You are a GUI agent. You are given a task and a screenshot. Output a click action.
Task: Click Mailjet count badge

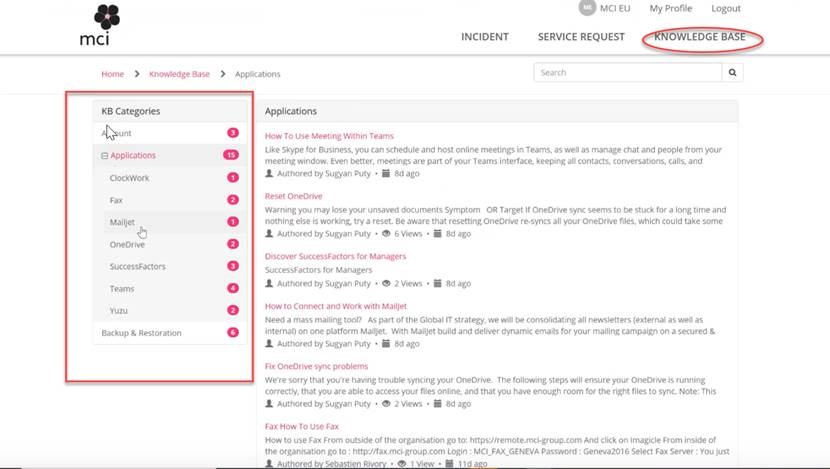[233, 222]
